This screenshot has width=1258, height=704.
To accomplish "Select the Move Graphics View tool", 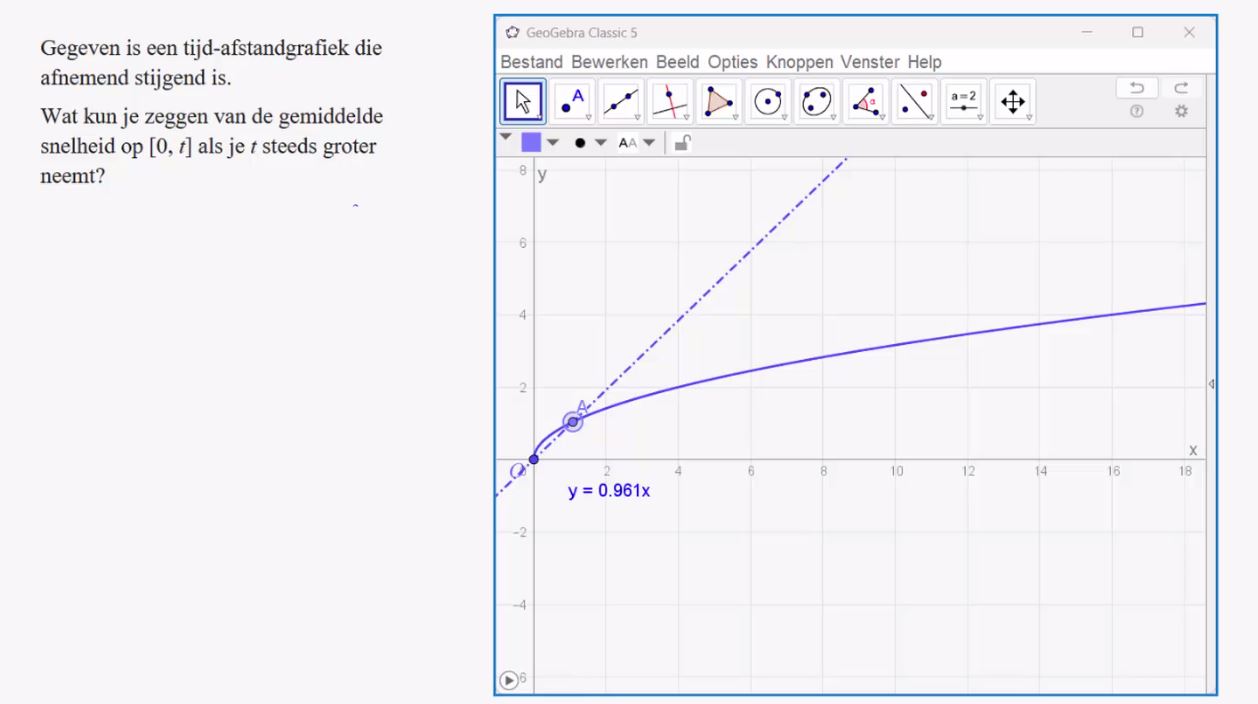I will 1013,102.
